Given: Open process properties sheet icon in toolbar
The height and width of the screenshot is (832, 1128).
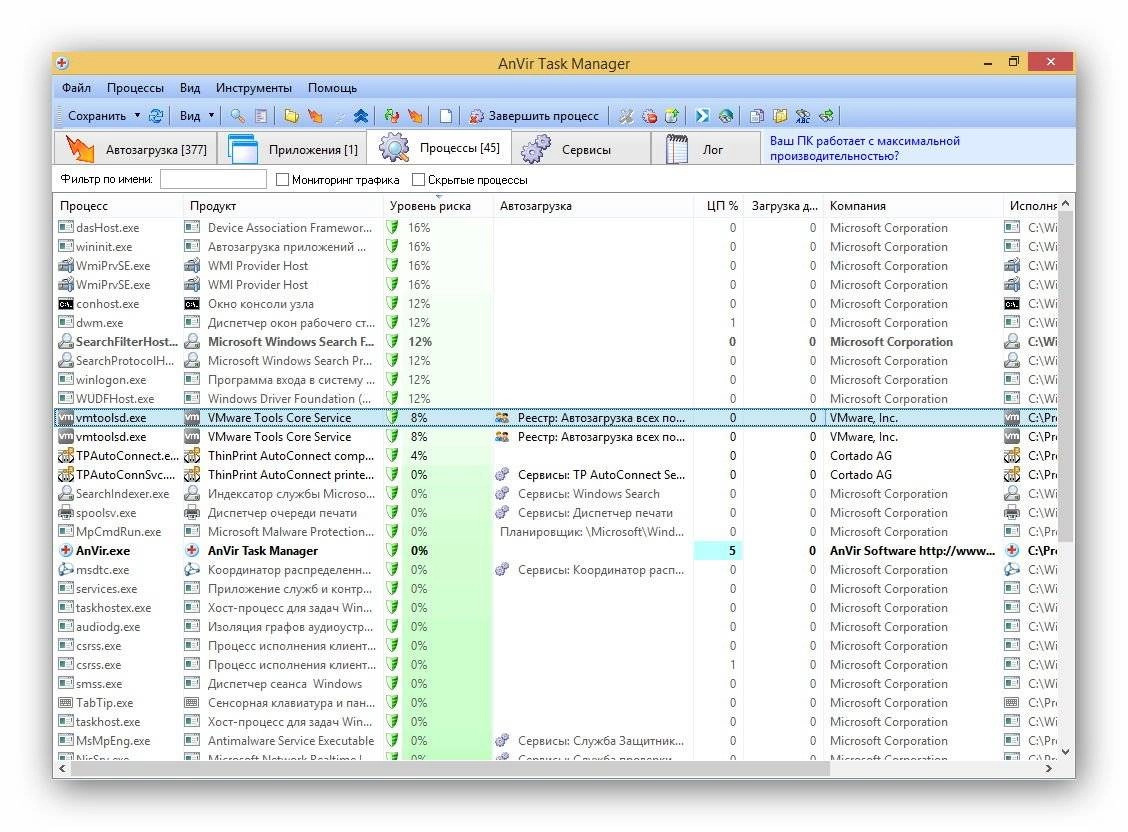Looking at the screenshot, I should (260, 116).
